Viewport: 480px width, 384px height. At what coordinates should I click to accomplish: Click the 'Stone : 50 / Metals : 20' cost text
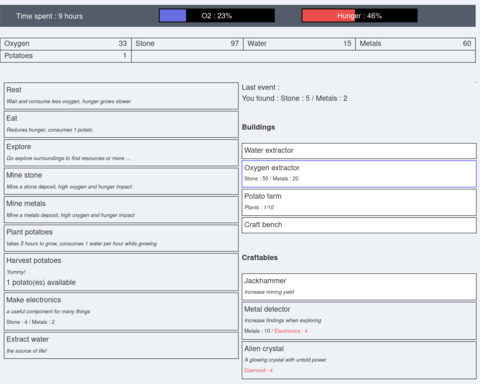click(x=271, y=179)
